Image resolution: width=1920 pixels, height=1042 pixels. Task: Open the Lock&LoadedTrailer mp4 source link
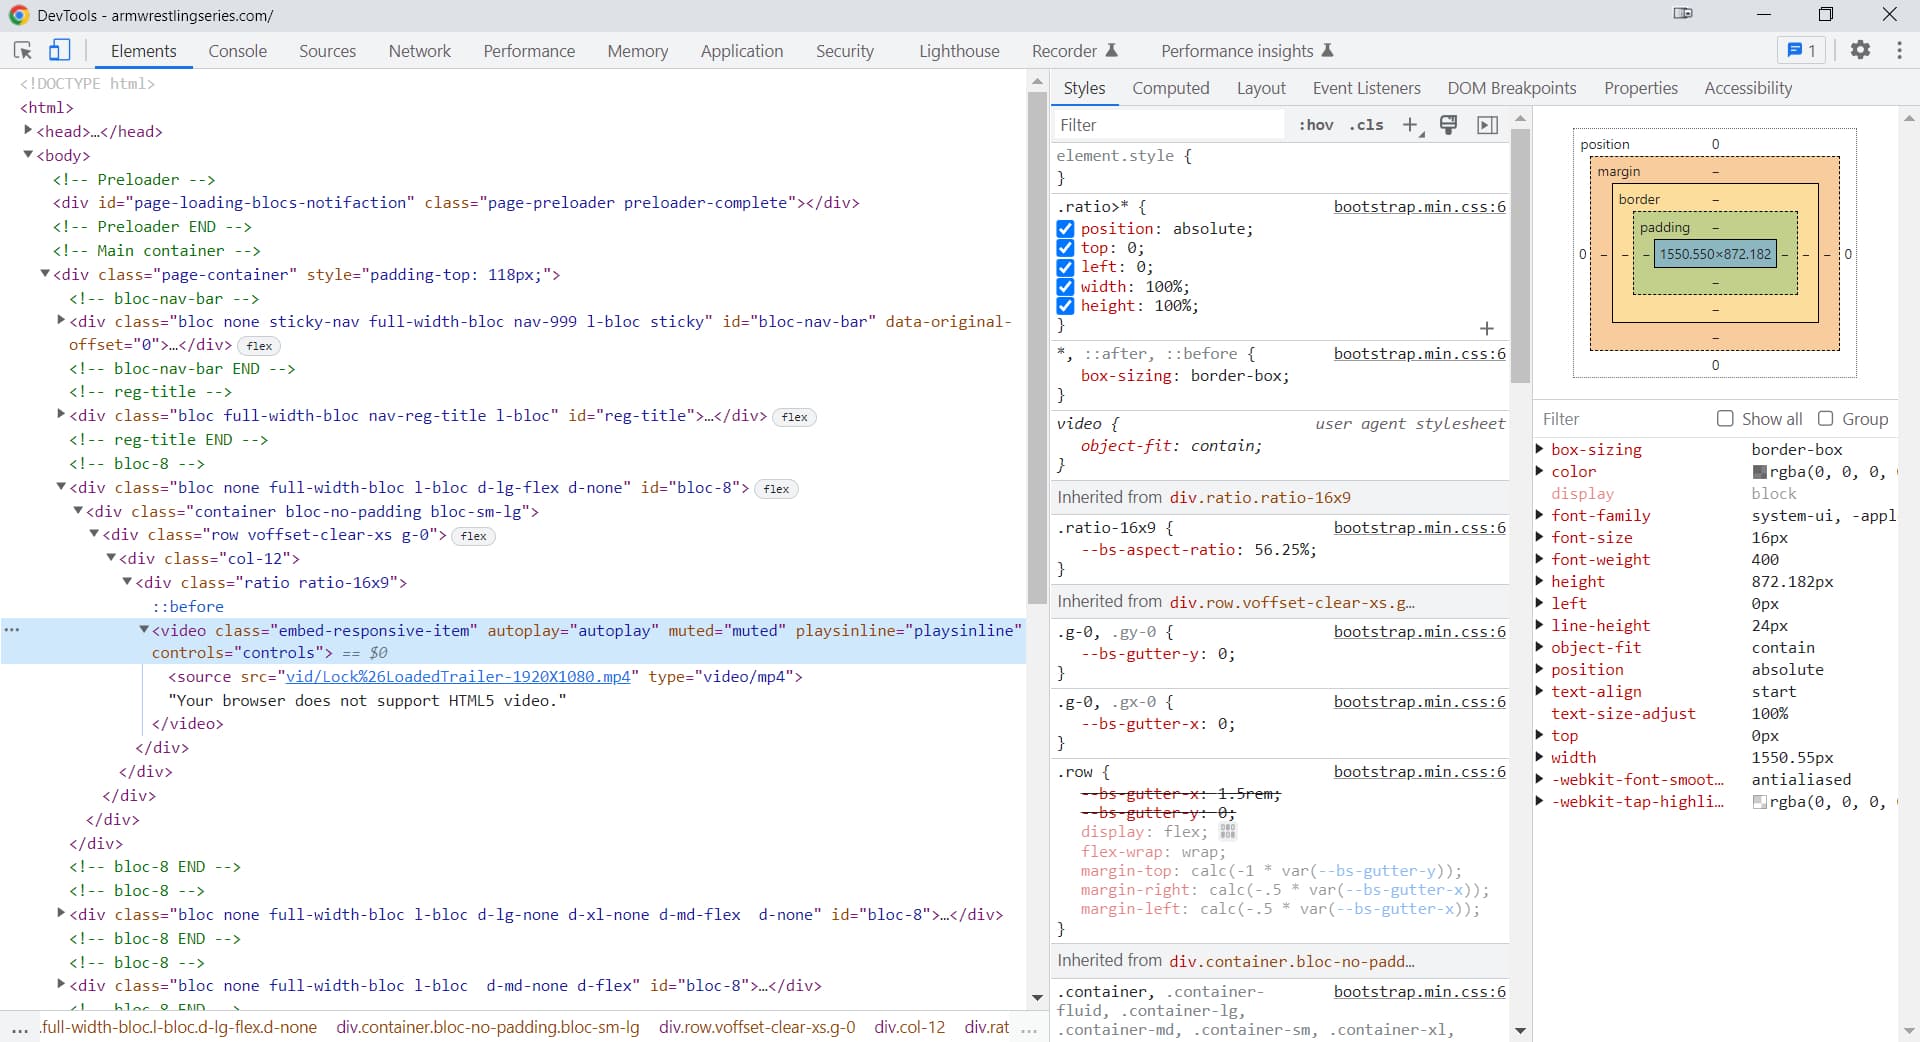(458, 677)
